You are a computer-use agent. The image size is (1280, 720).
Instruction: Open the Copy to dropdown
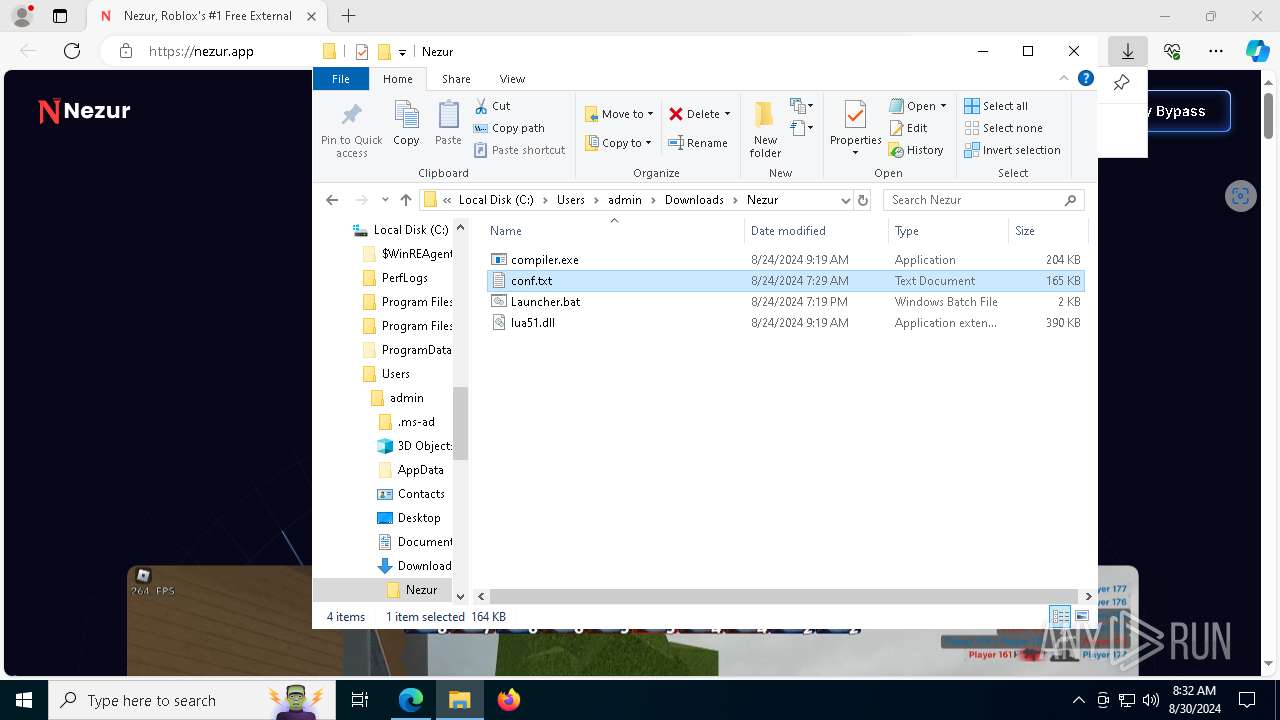619,143
